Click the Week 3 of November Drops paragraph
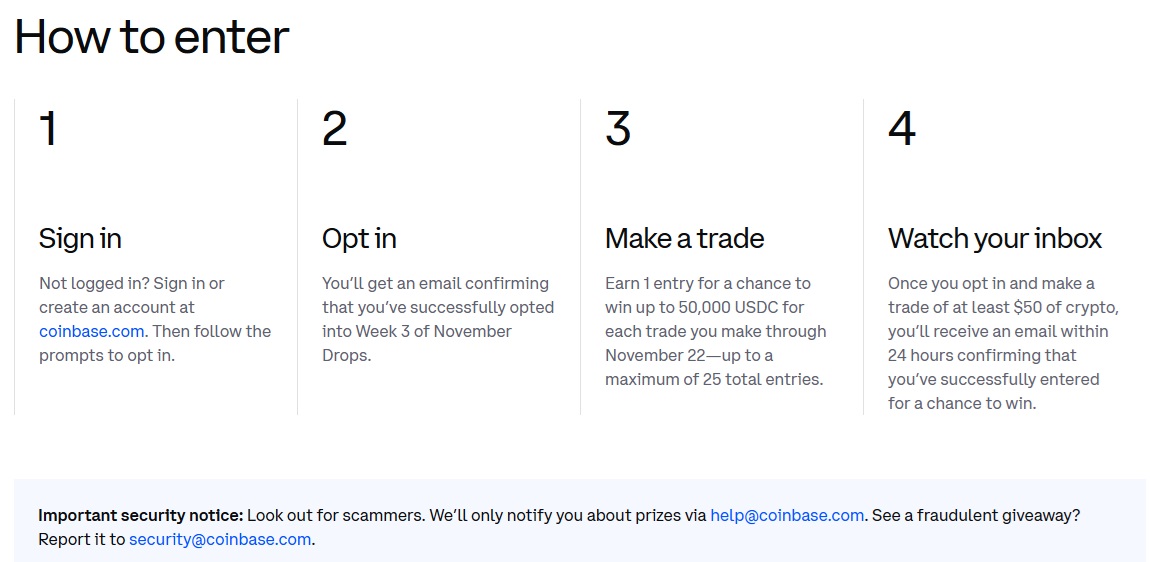This screenshot has height=562, width=1150. (437, 319)
